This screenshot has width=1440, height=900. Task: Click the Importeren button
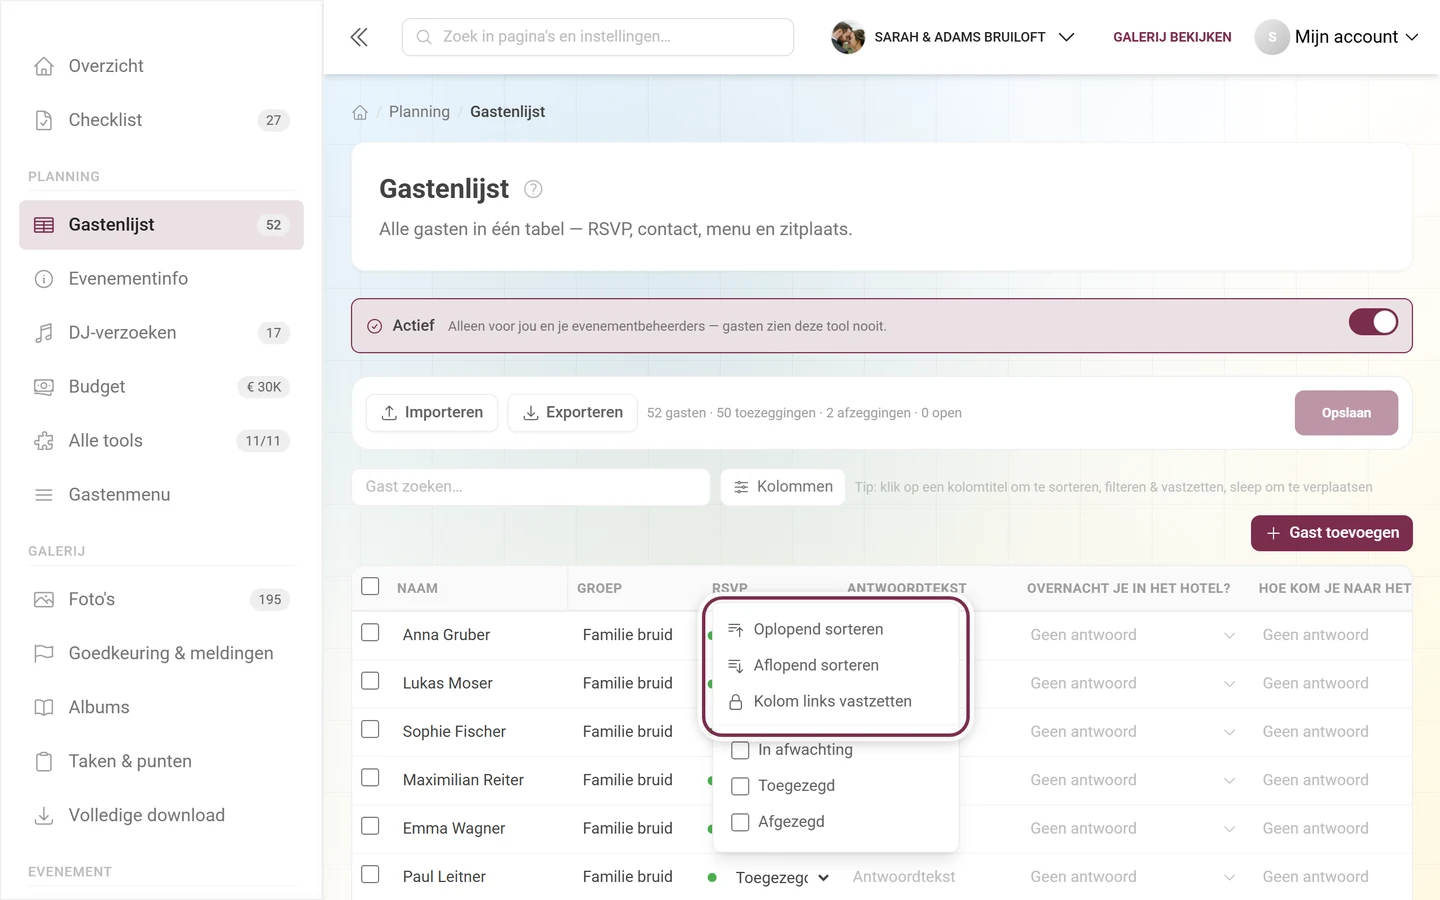(432, 413)
